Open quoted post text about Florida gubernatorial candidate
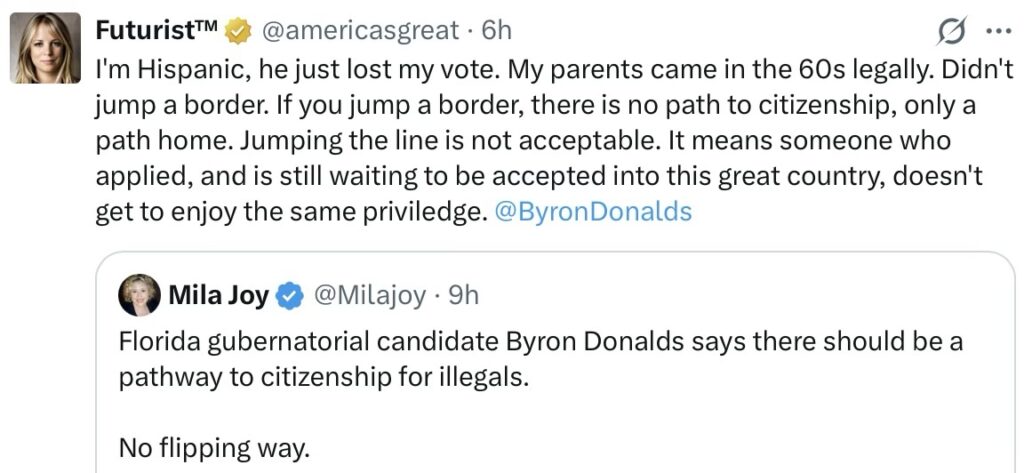This screenshot has height=473, width=1024. pos(540,342)
